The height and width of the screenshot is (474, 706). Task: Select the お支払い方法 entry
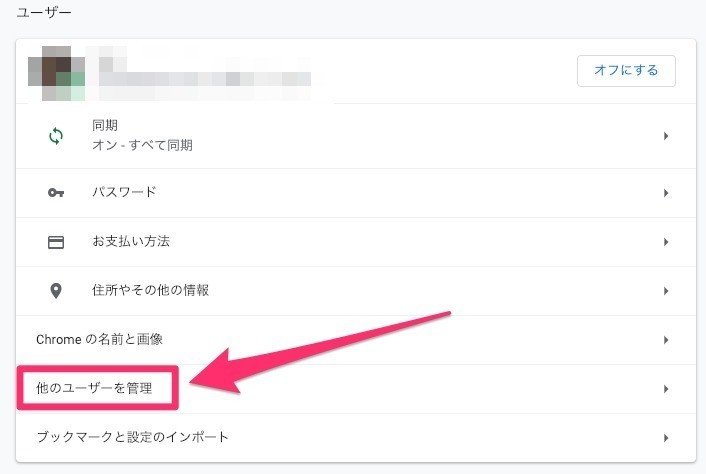tap(130, 242)
